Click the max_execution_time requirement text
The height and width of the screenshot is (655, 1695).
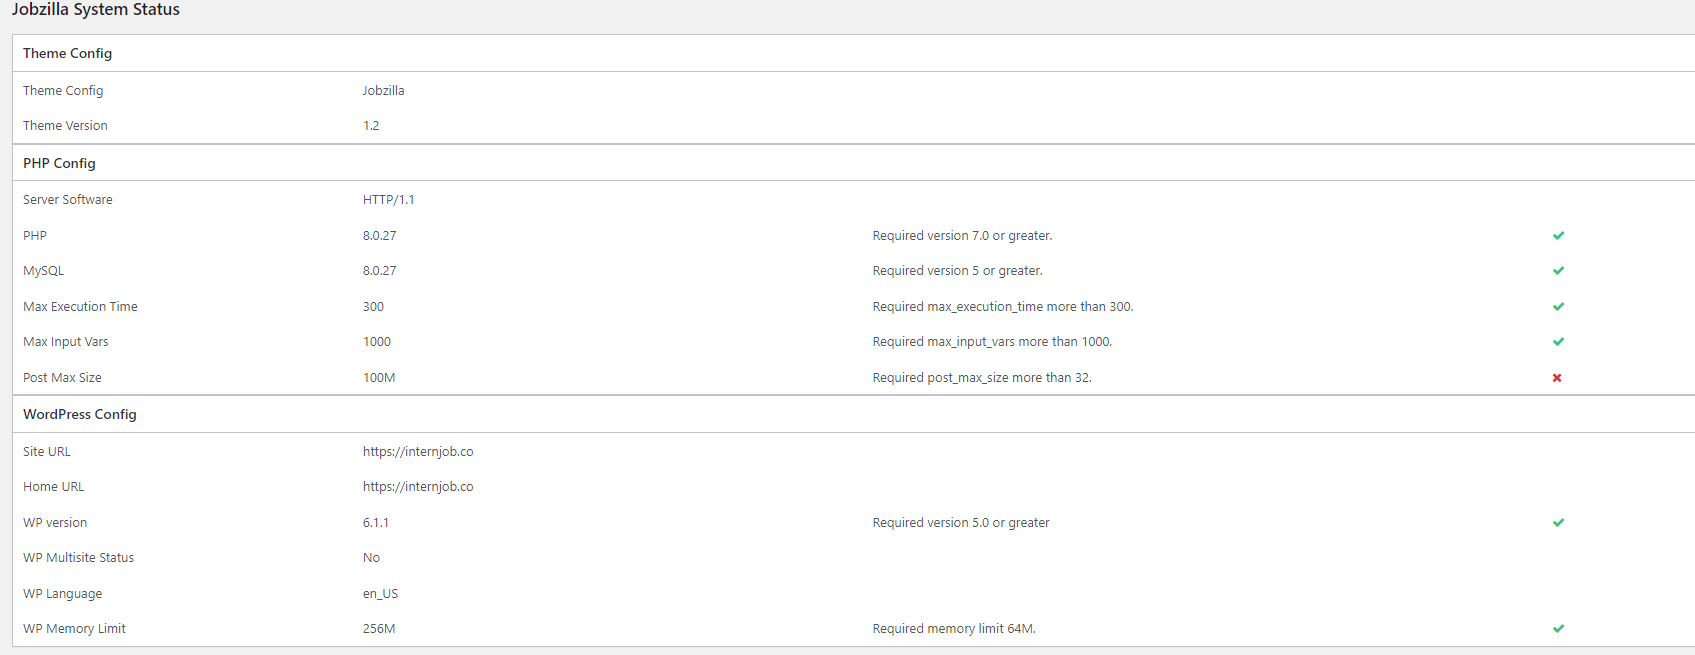[x=1003, y=307]
